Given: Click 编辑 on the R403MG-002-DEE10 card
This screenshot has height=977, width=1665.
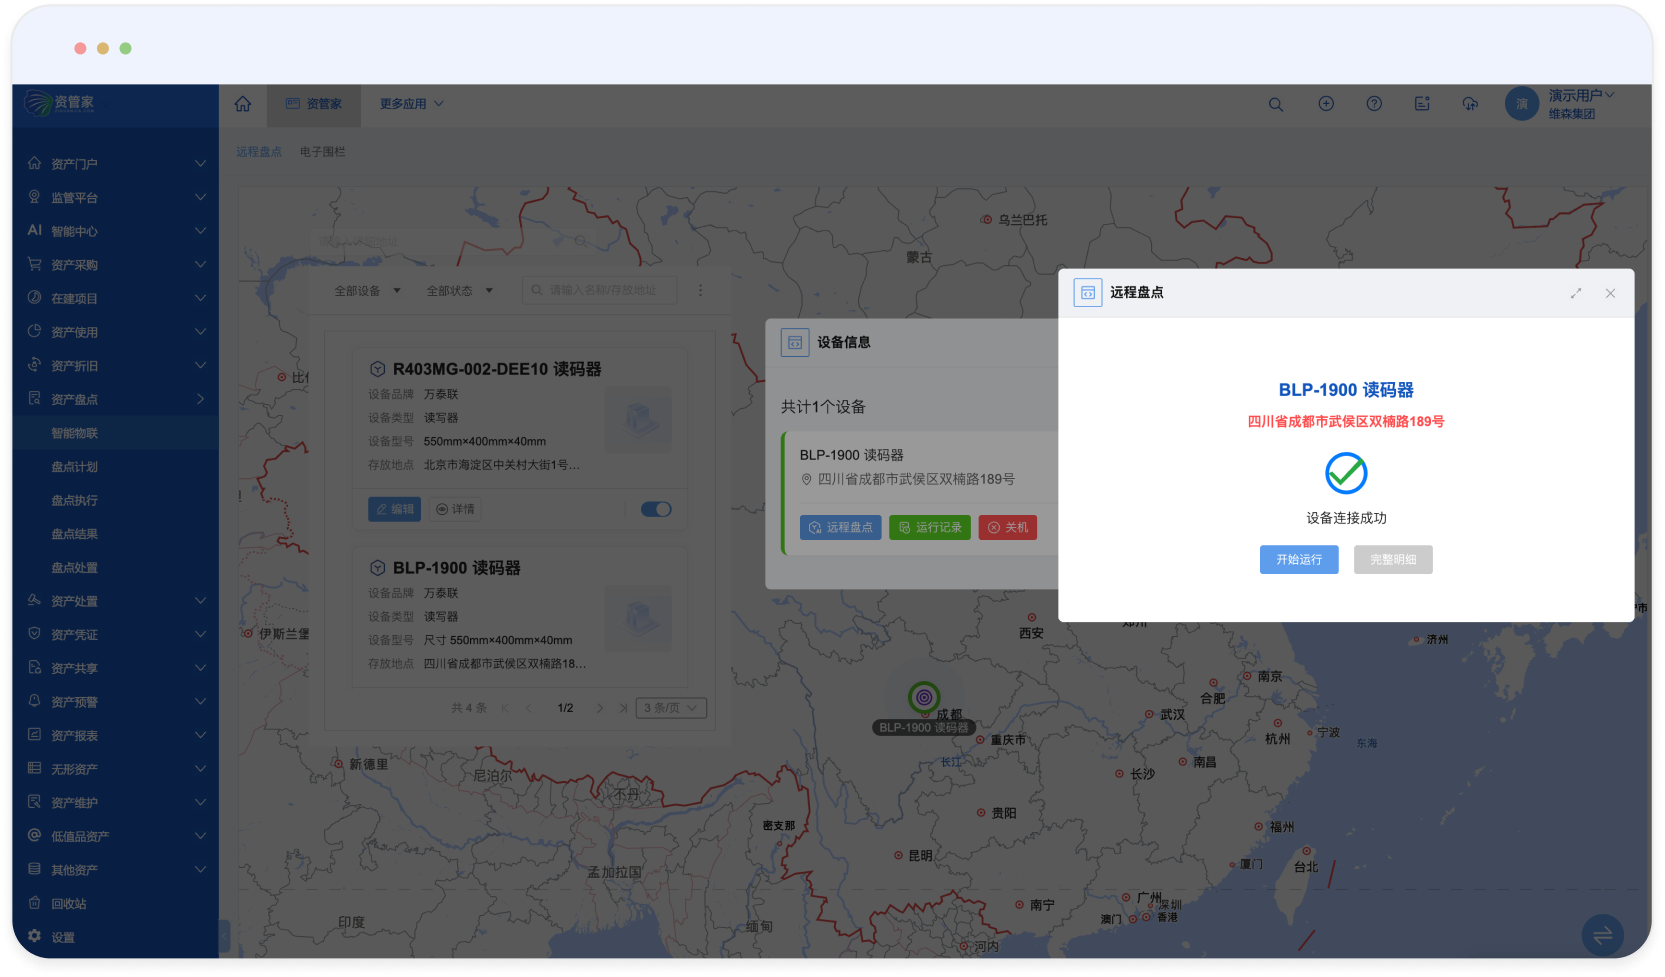Looking at the screenshot, I should [x=394, y=510].
